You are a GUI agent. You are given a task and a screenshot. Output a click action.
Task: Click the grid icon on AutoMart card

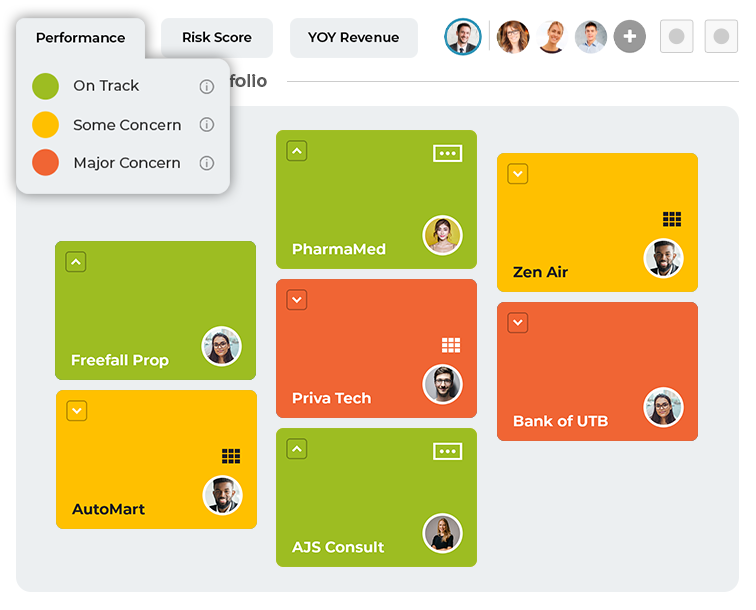(231, 456)
